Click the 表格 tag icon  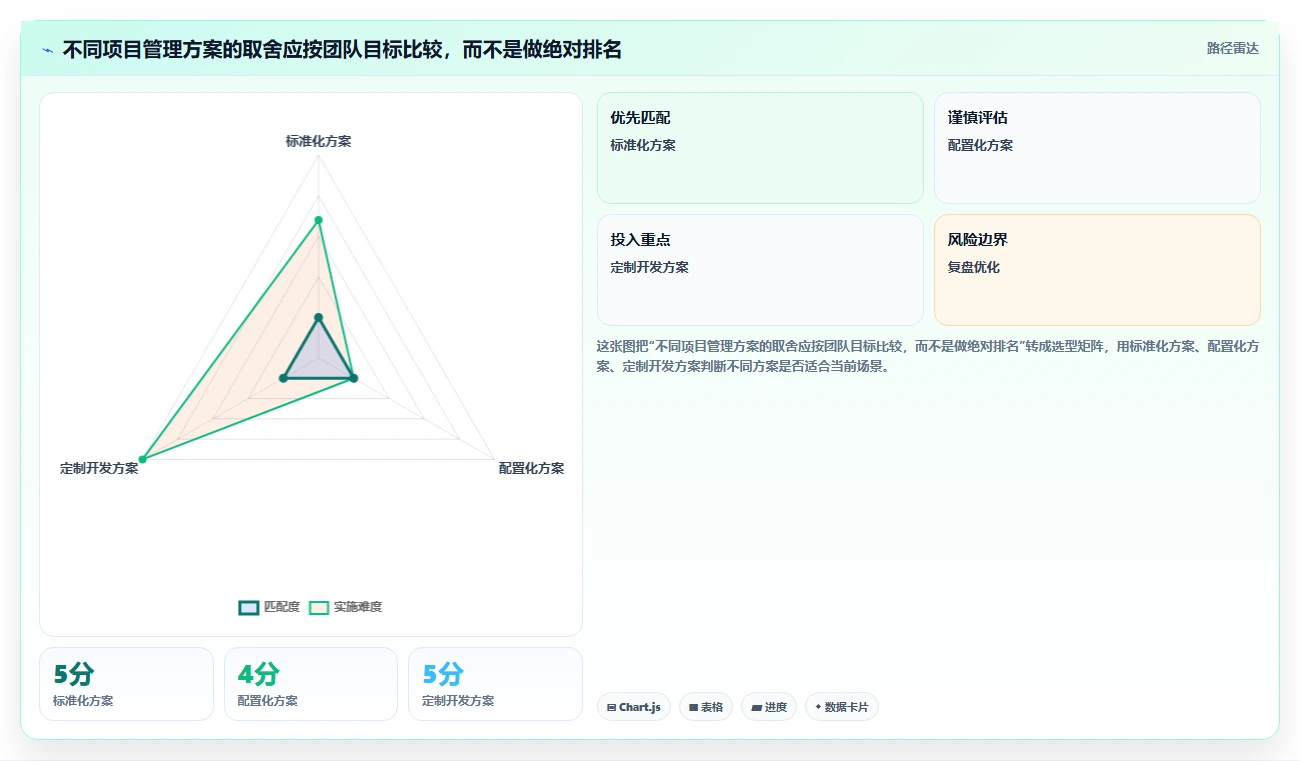tap(693, 707)
